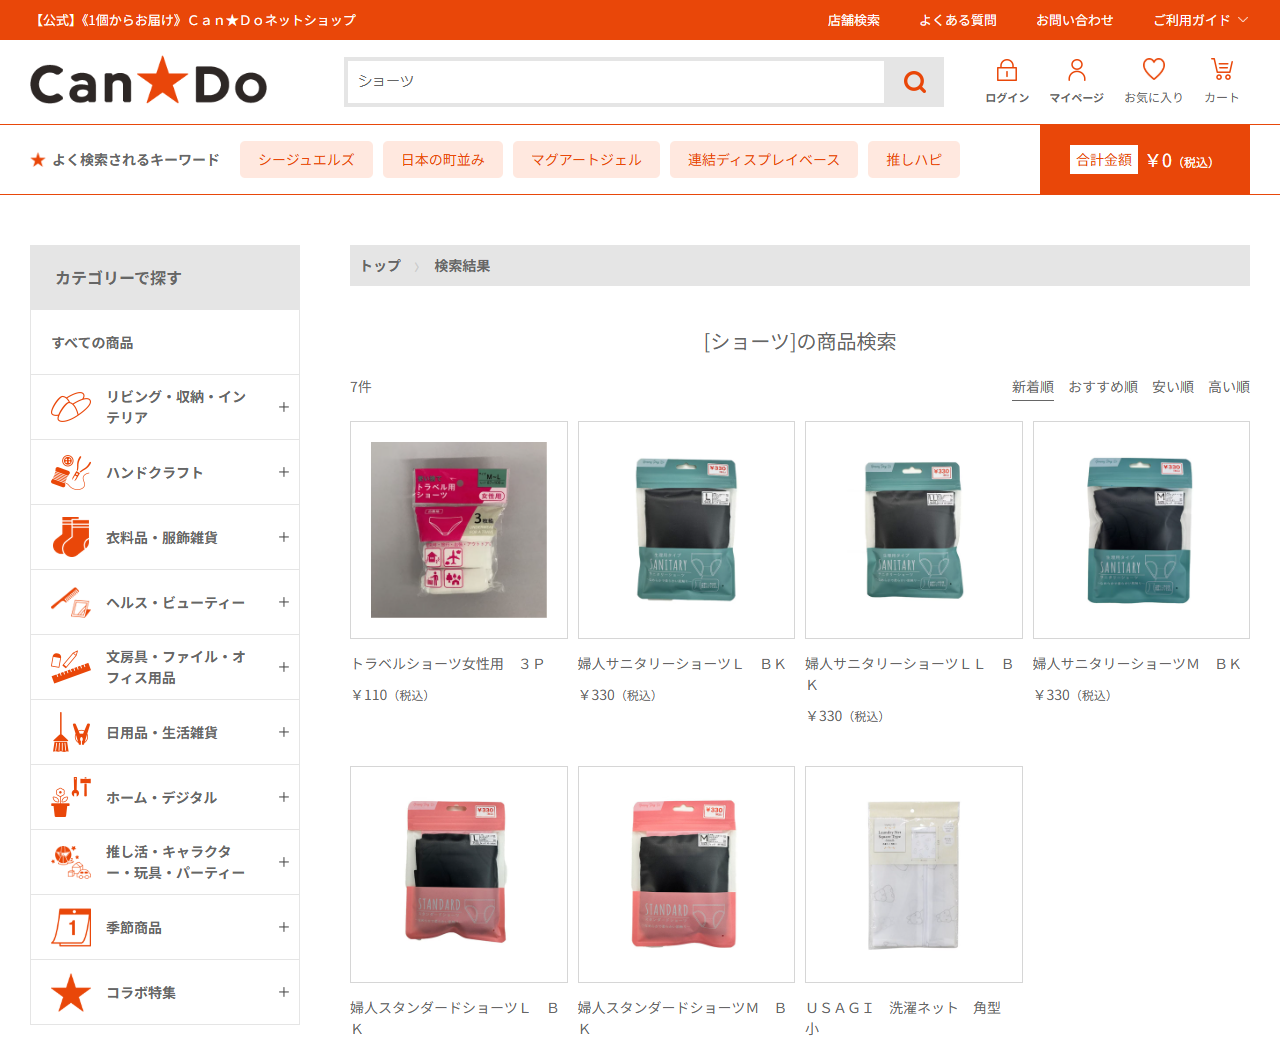Image resolution: width=1280 pixels, height=1050 pixels.
Task: Click the マグアートジェル keyword tag
Action: click(586, 159)
